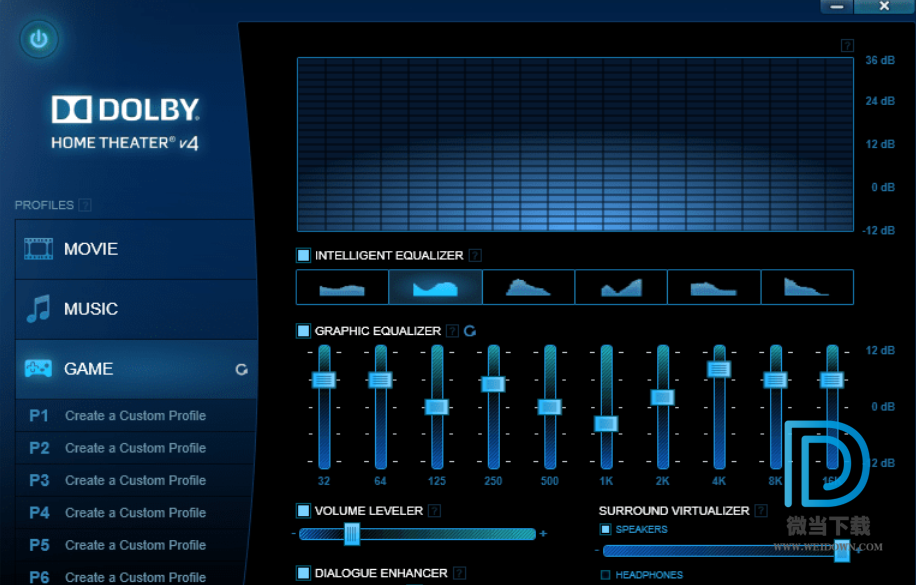
Task: Toggle the Dolby power button
Action: [x=39, y=39]
